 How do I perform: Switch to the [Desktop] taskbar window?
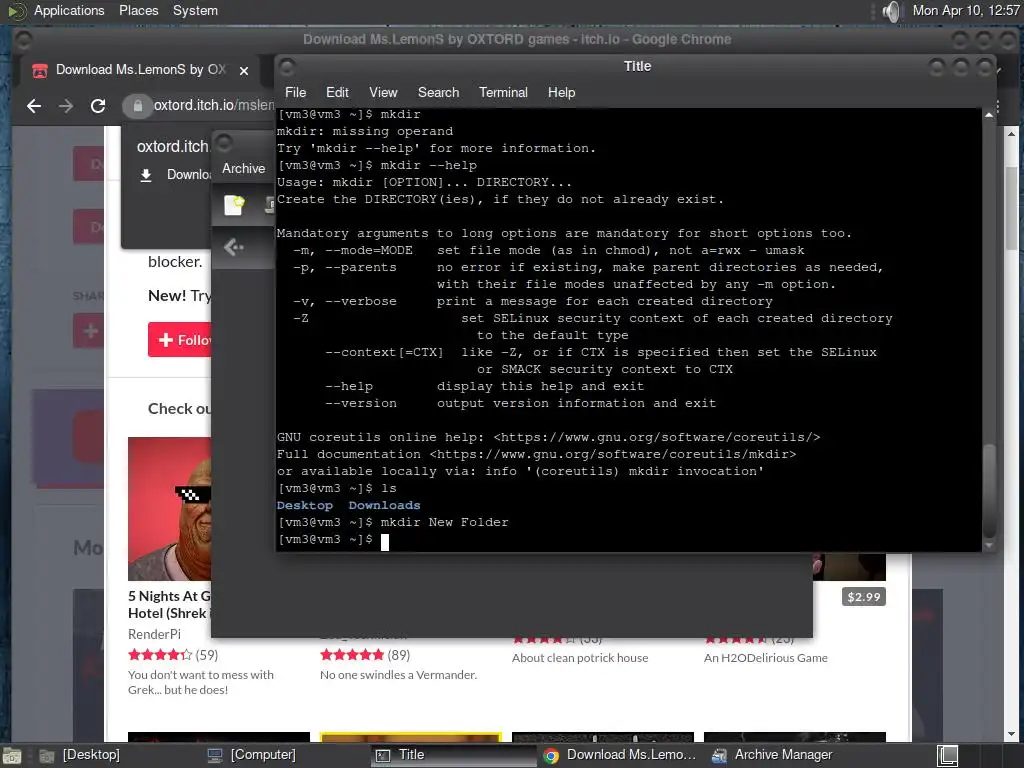click(x=82, y=755)
